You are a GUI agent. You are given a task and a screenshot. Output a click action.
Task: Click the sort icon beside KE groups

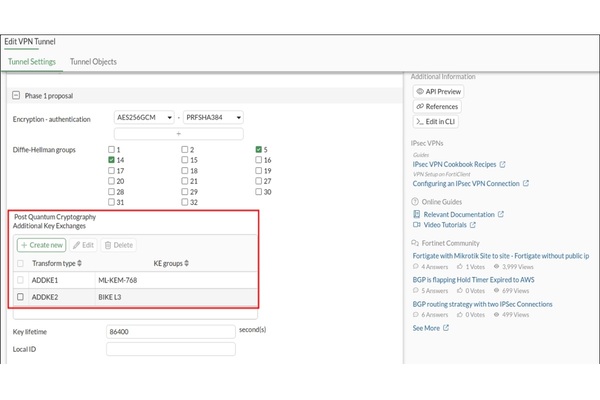tap(186, 263)
